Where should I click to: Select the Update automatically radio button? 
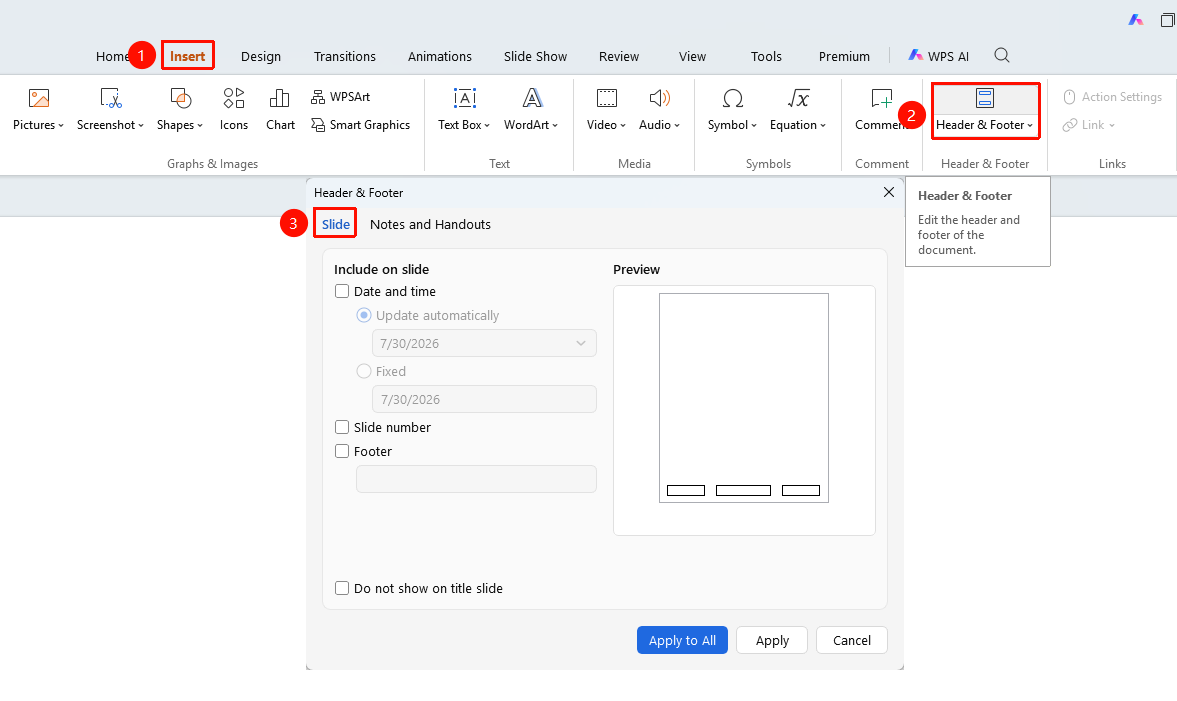(364, 315)
